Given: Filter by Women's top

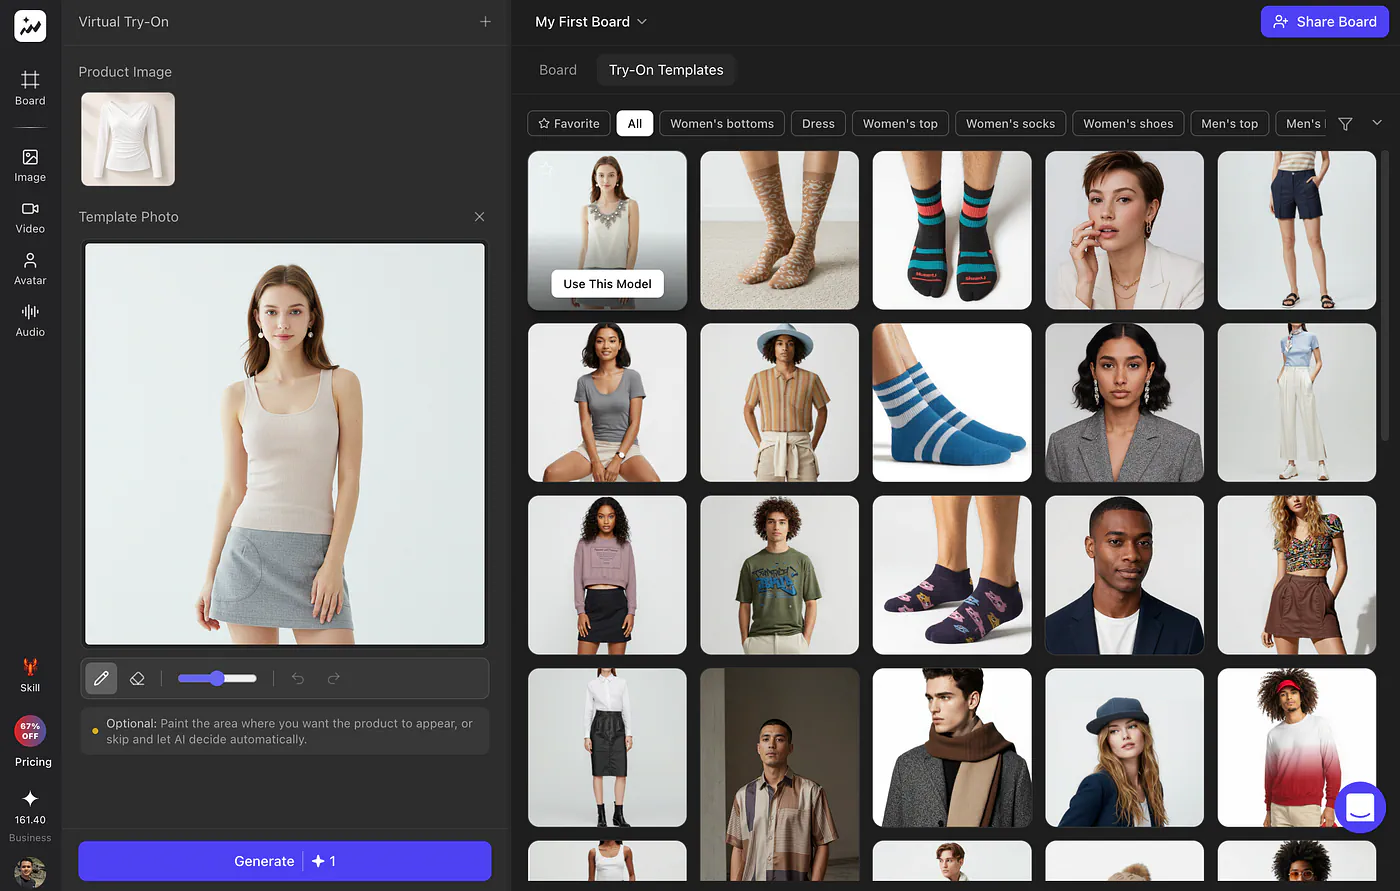Looking at the screenshot, I should (900, 123).
